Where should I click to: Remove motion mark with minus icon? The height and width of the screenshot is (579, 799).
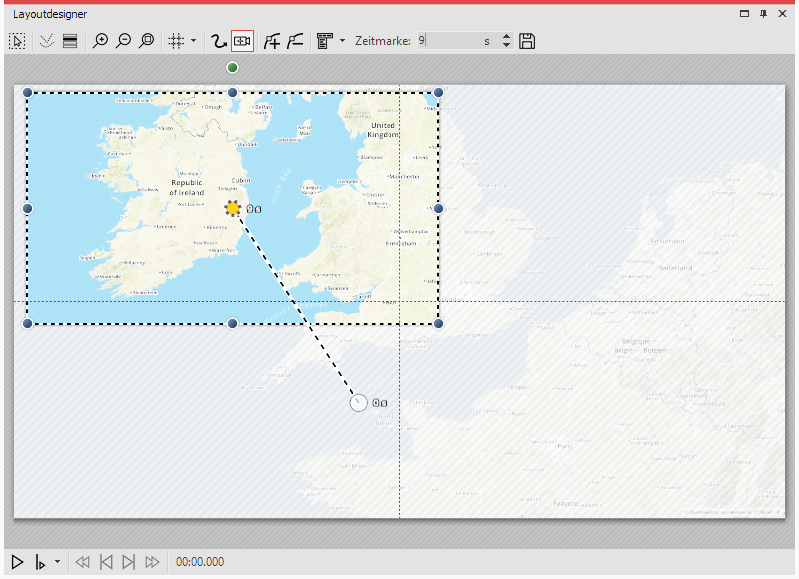point(295,41)
